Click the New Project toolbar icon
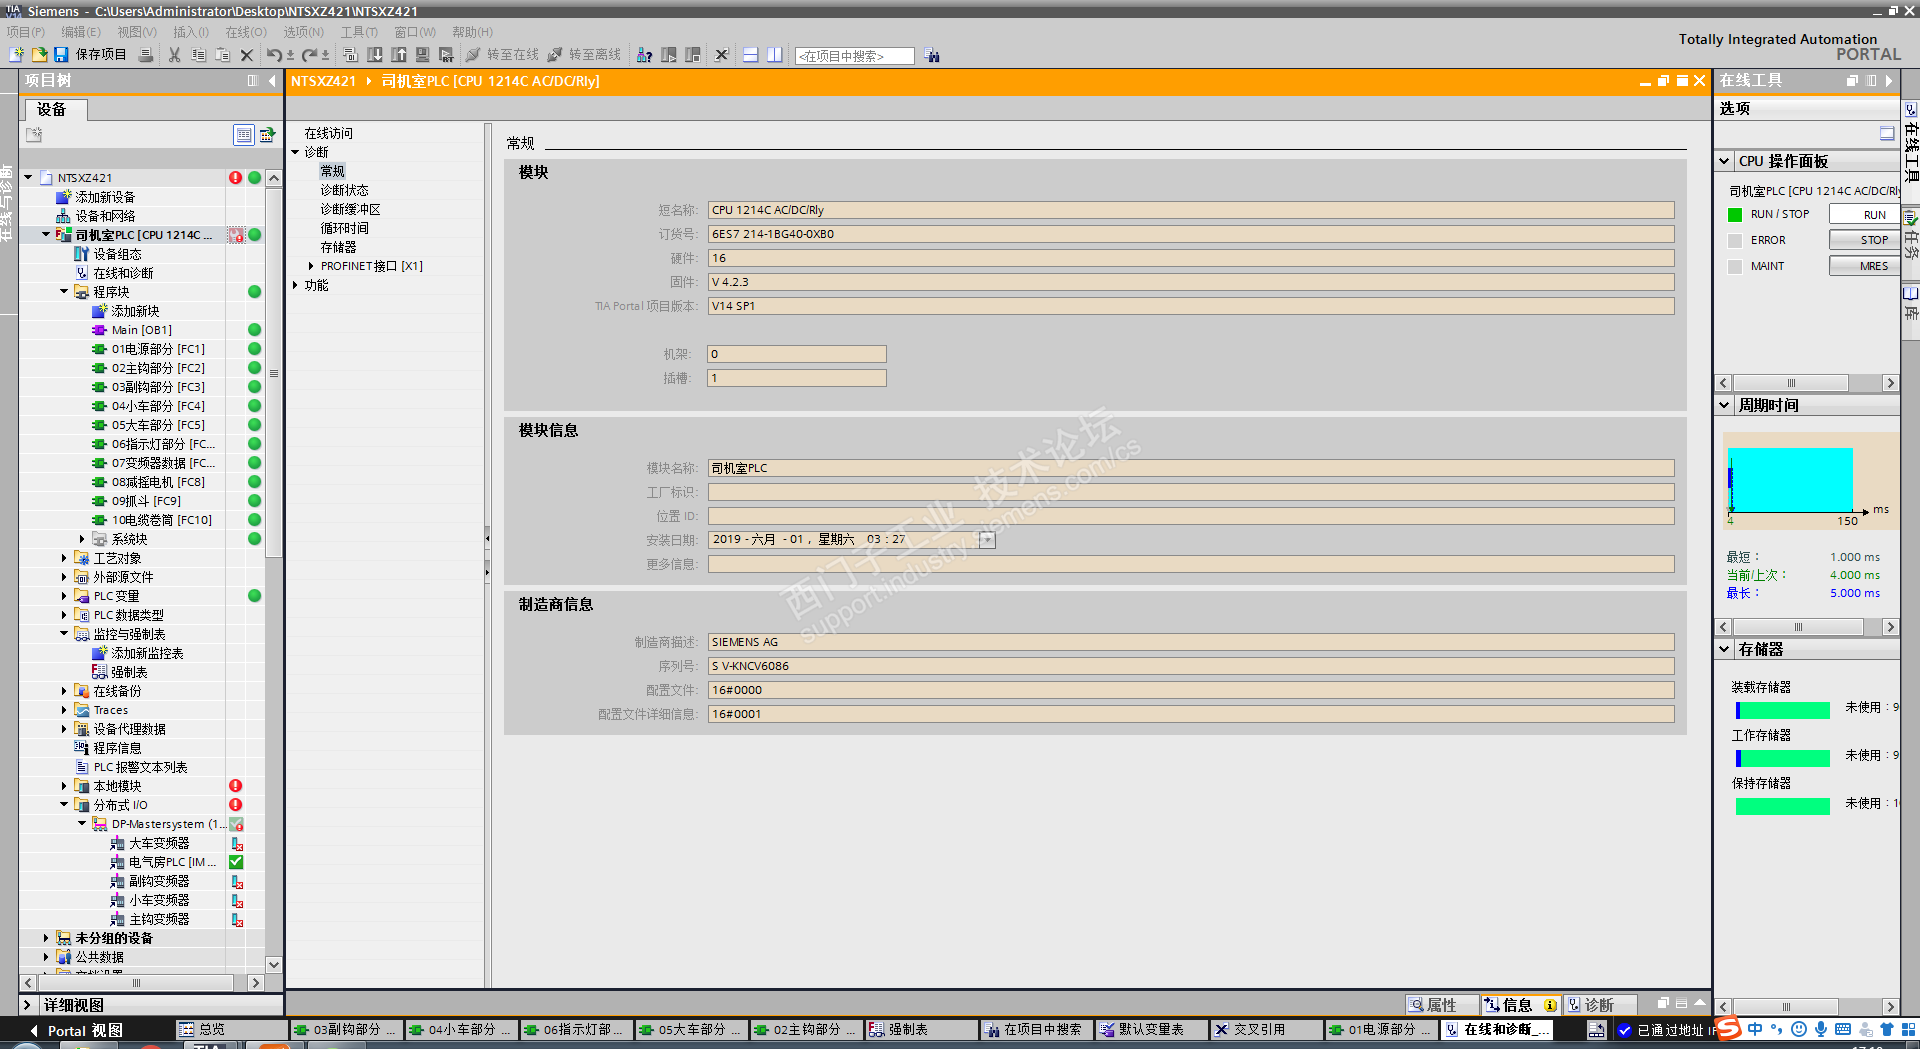 (16, 55)
